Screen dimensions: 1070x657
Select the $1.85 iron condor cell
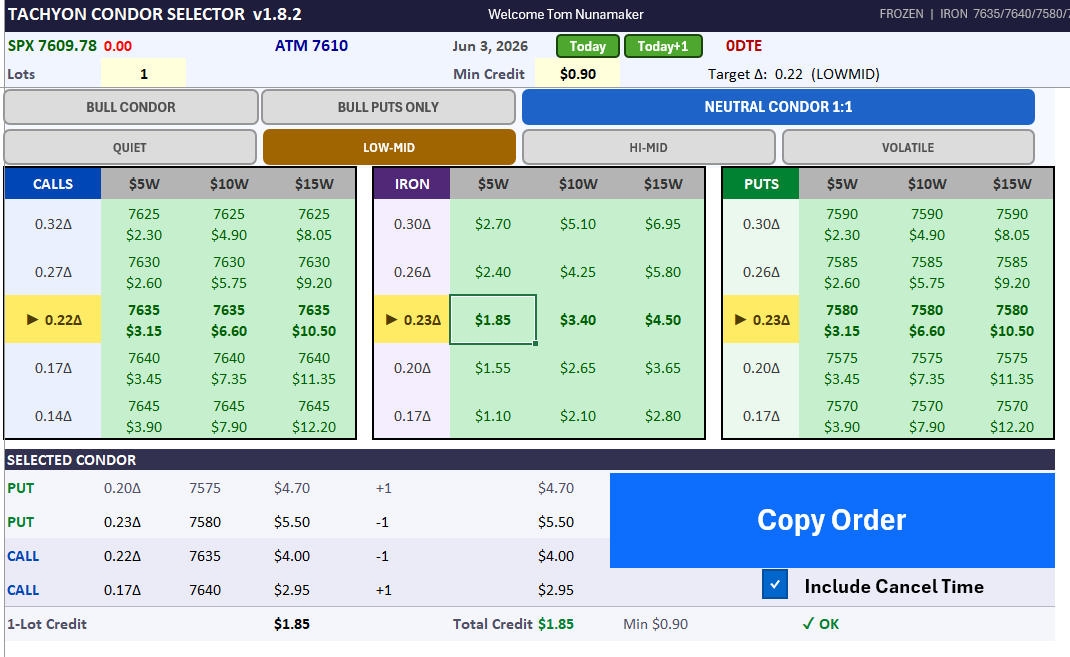pyautogui.click(x=493, y=320)
